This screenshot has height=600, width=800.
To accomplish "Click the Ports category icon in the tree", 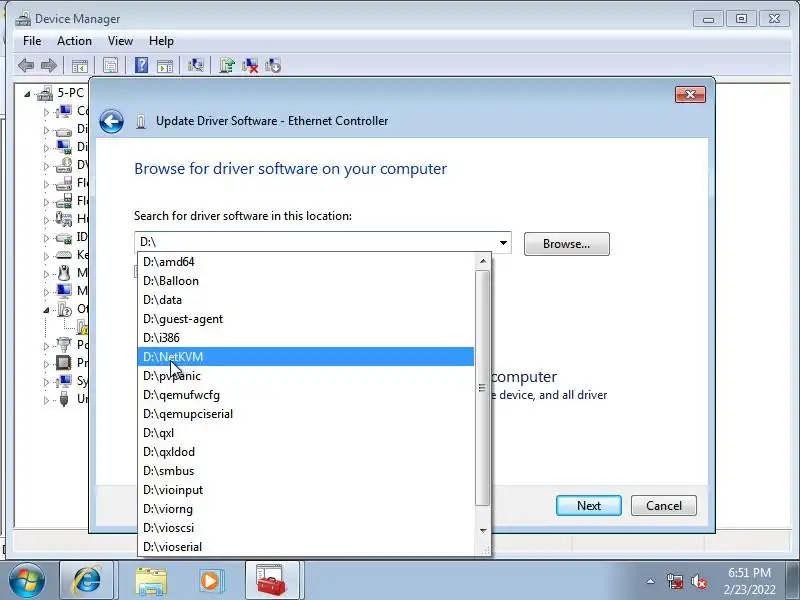I will coord(64,345).
